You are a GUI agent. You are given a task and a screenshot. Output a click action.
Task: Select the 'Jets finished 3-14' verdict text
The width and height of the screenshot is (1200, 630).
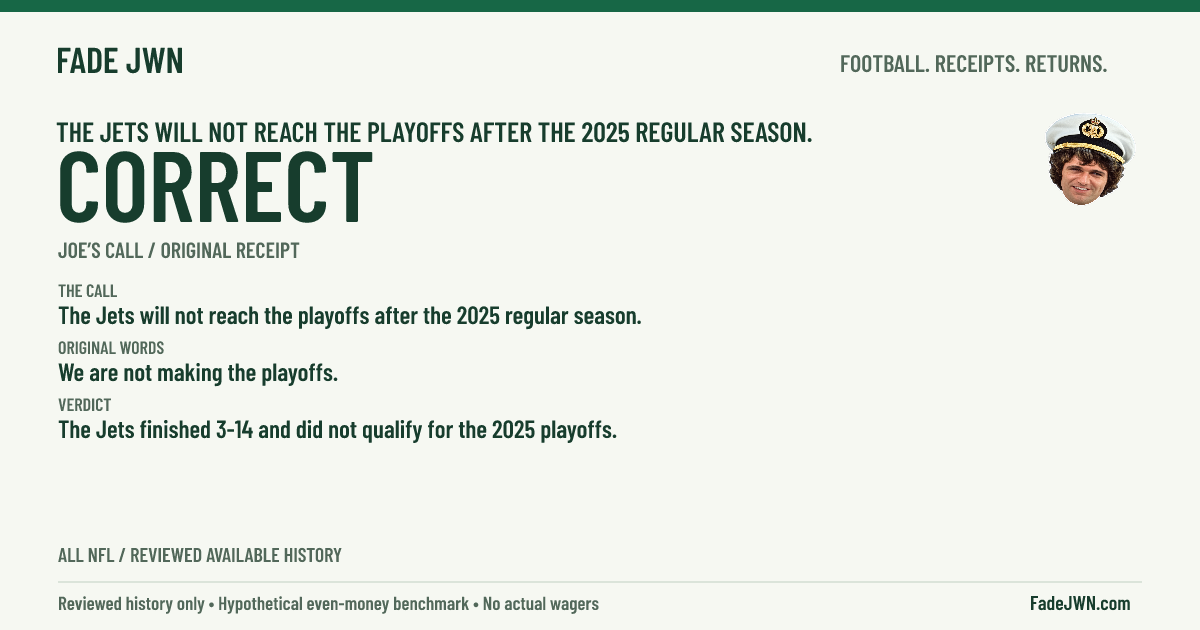(x=337, y=431)
